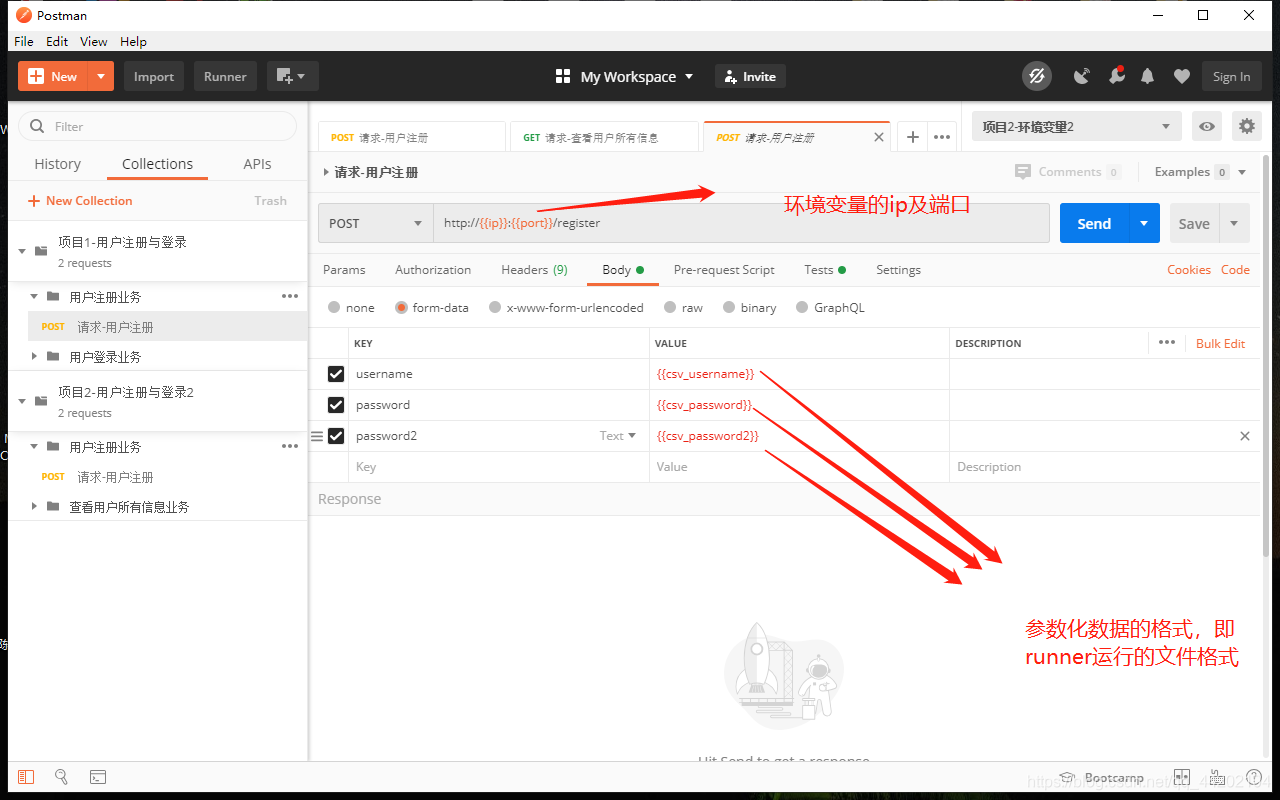Click the heart icon in header
Screen dimensions: 1280x800
[x=1181, y=76]
